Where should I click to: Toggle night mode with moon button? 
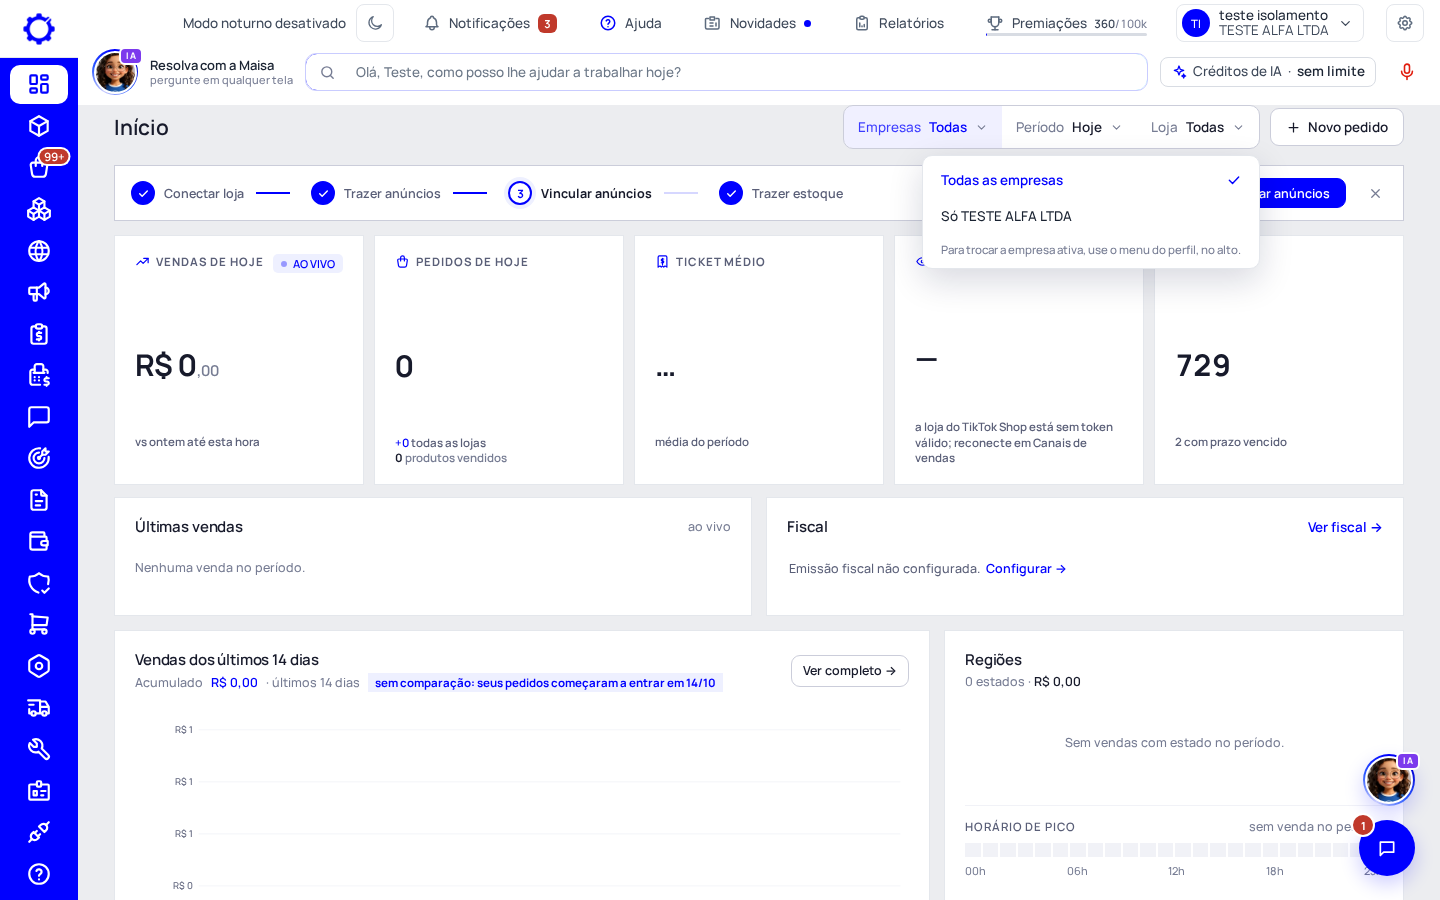(375, 23)
